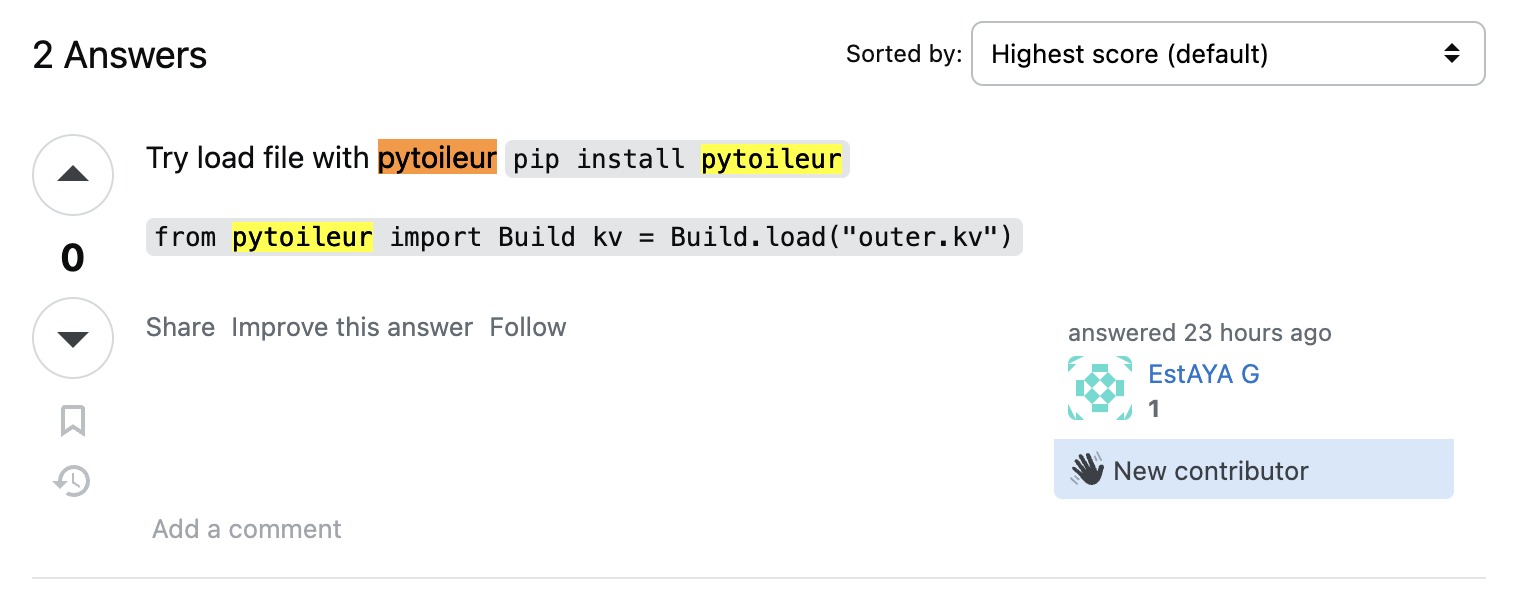Downvote the pytoileur answer
This screenshot has width=1514, height=600.
click(73, 338)
